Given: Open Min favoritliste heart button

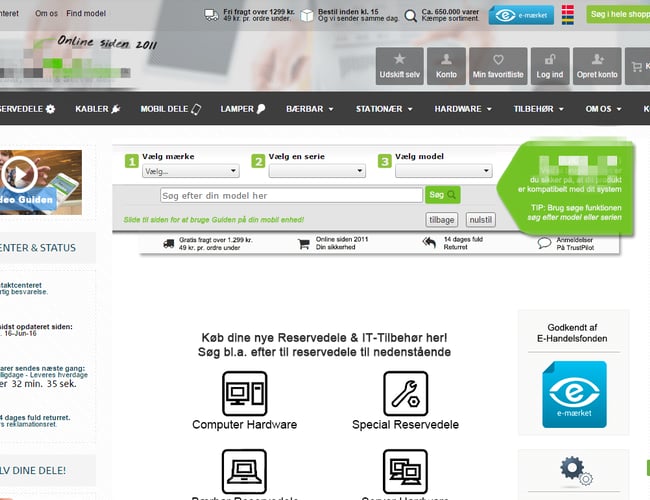Looking at the screenshot, I should coord(498,66).
